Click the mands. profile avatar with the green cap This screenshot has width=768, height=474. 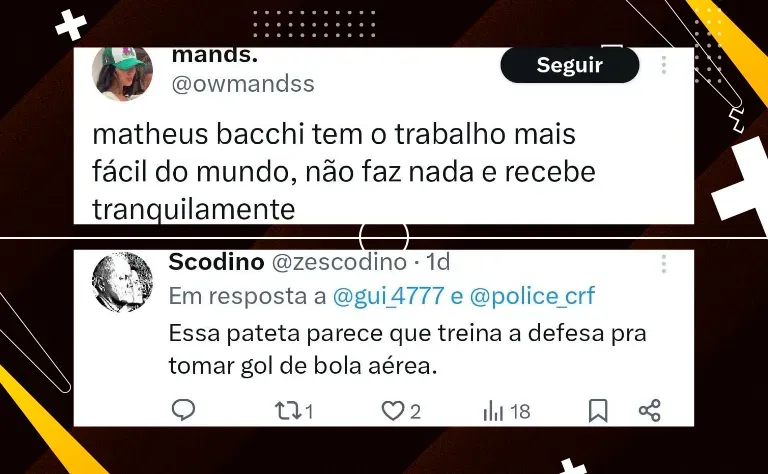[122, 73]
